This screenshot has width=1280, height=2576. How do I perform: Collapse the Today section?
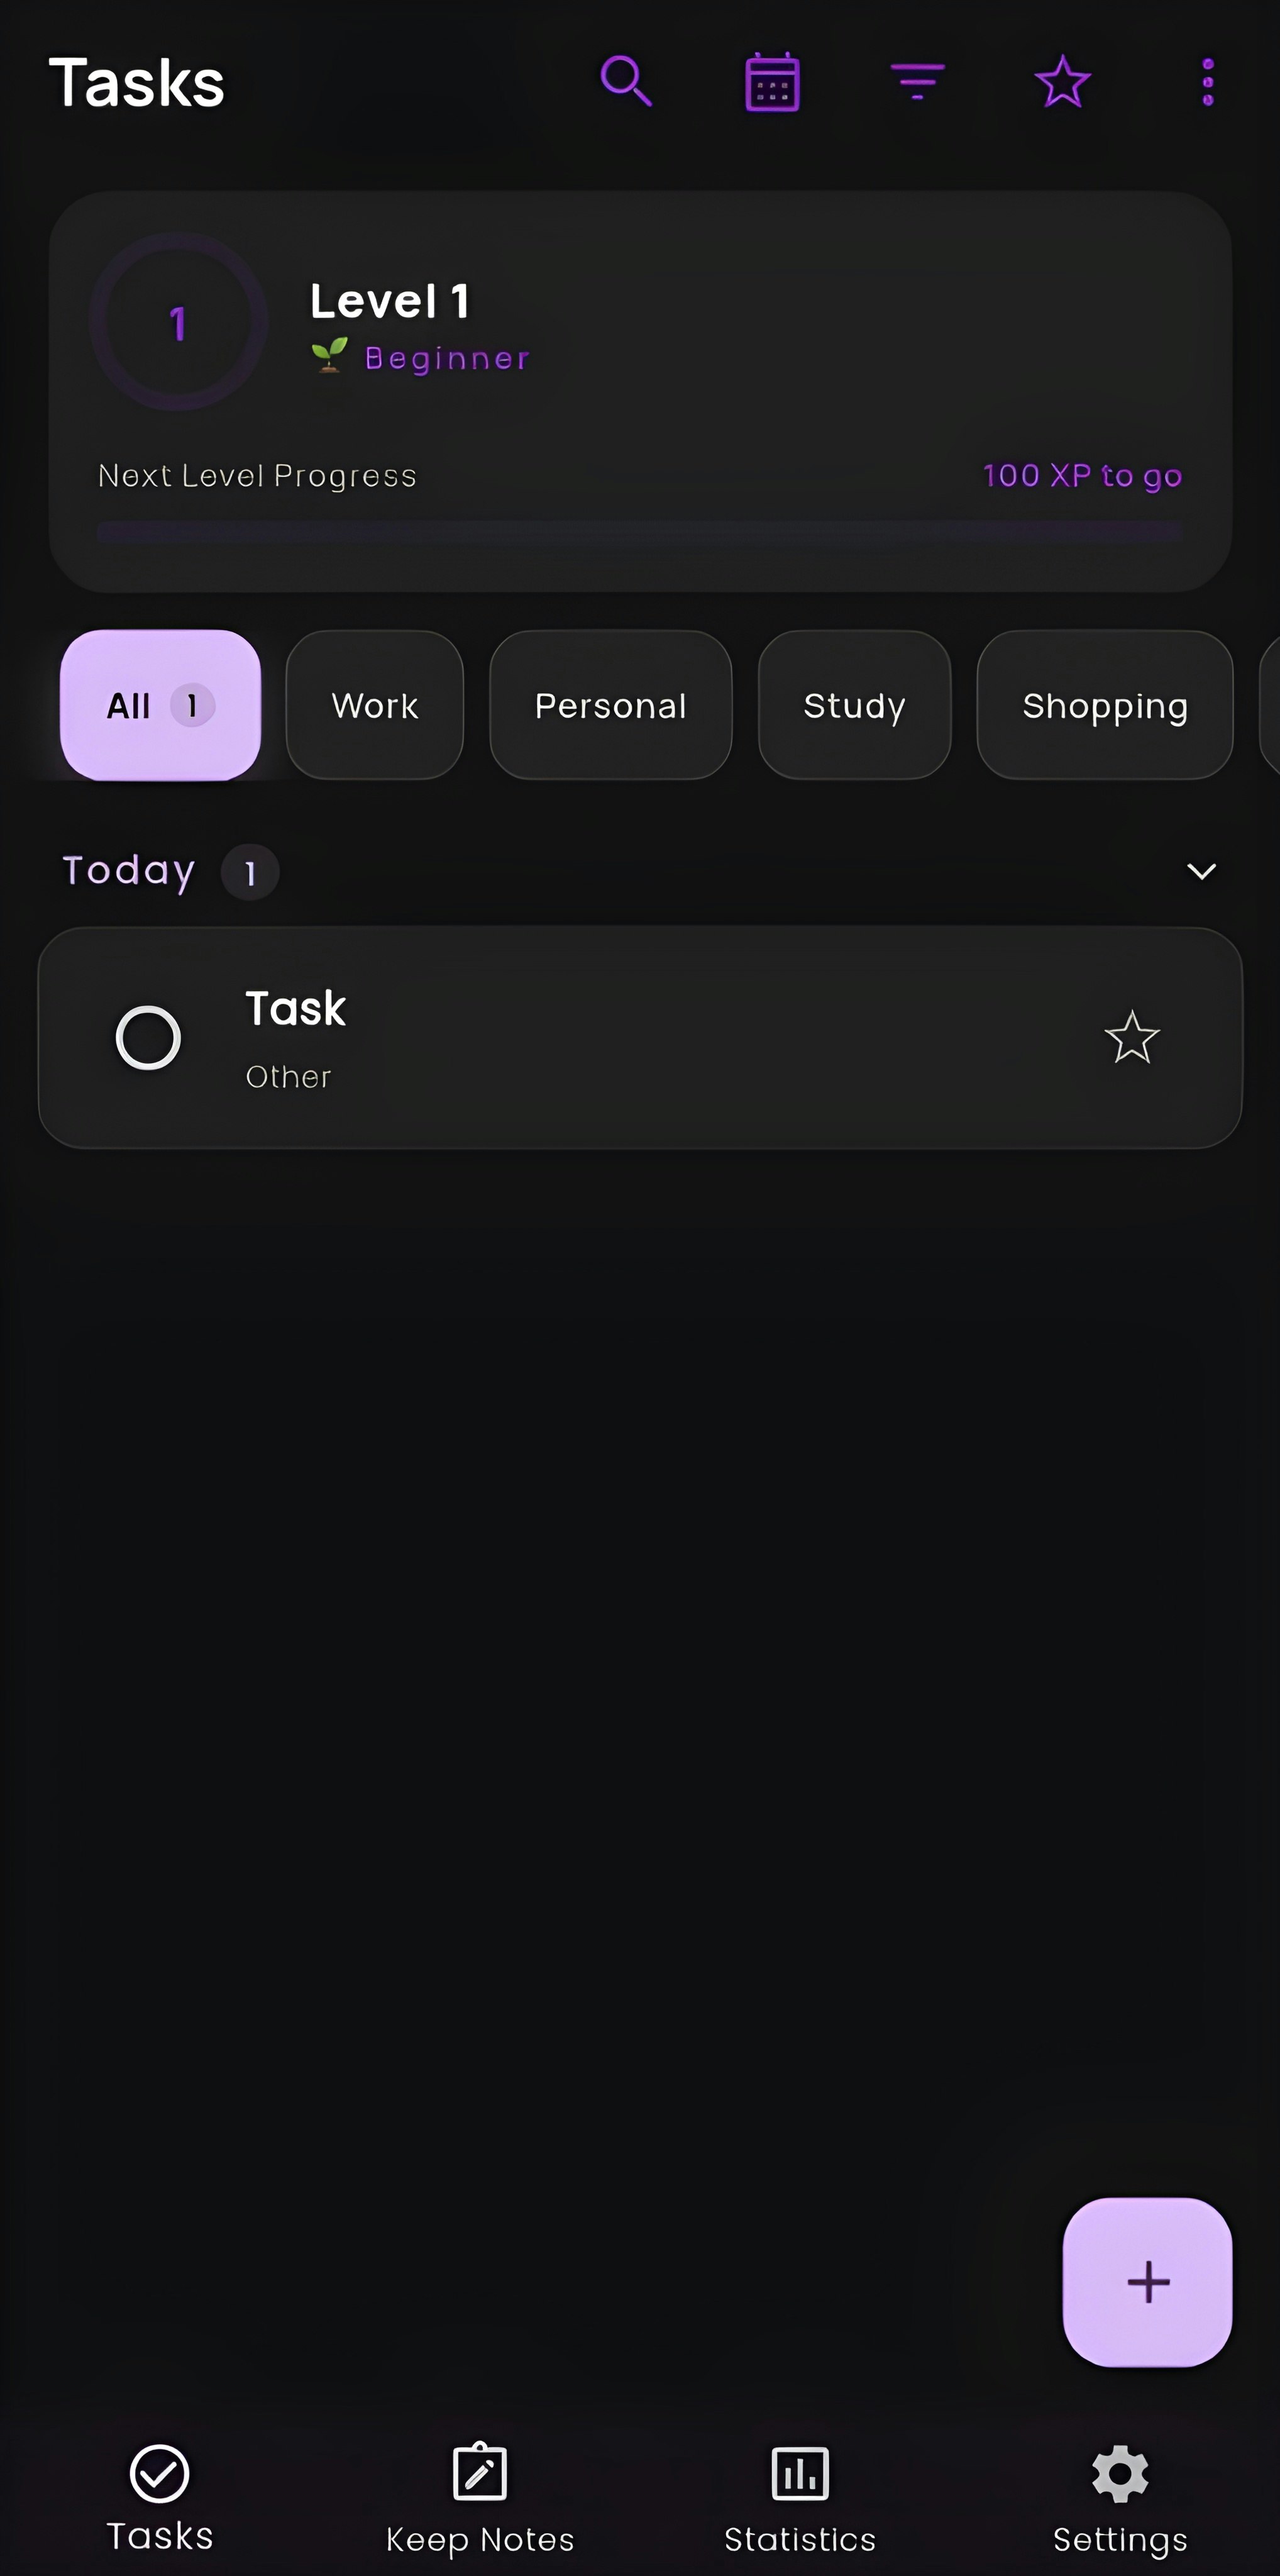point(1201,871)
